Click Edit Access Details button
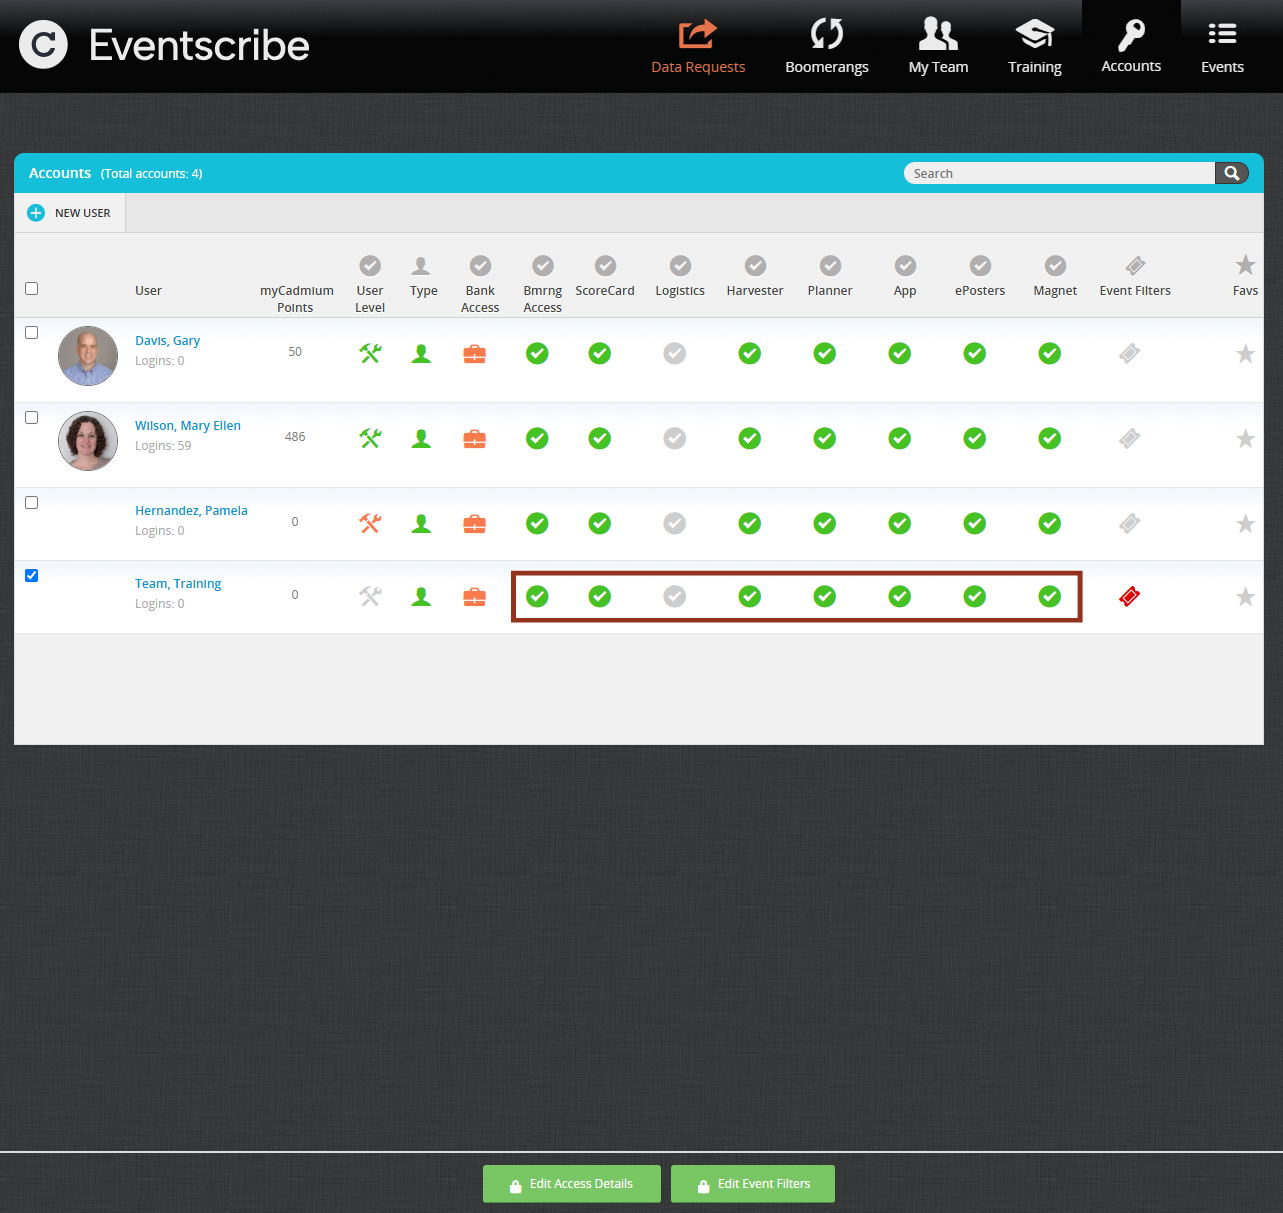Screen dimensions: 1283x1213 pos(572,1184)
